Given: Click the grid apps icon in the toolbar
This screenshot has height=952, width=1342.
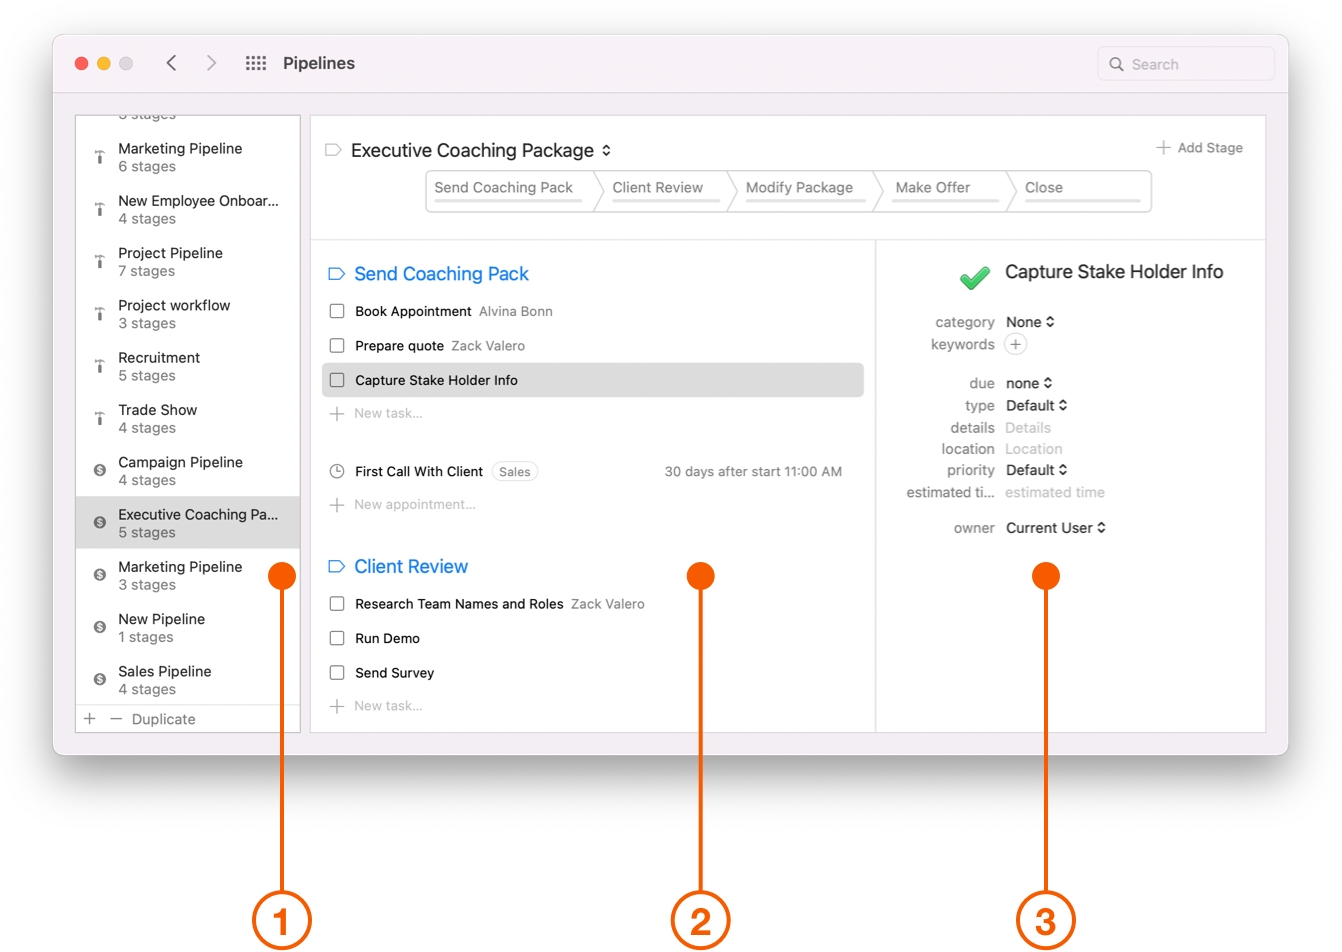Looking at the screenshot, I should (x=255, y=62).
